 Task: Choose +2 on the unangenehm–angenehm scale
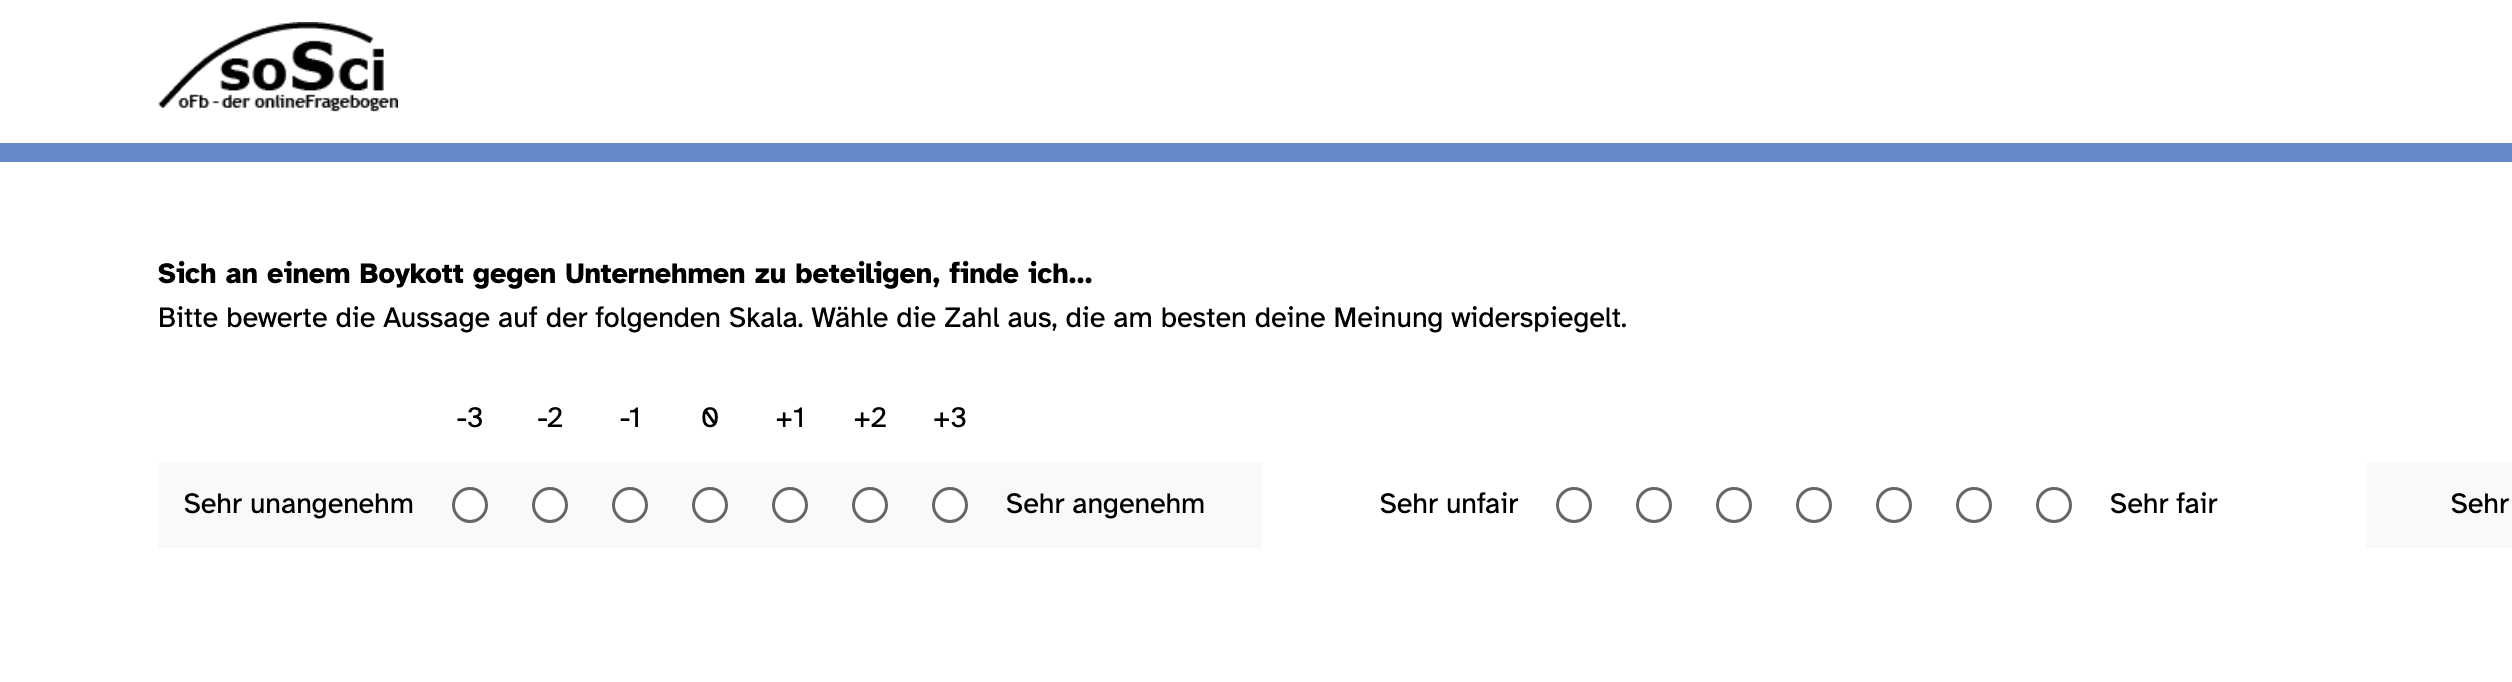point(870,505)
